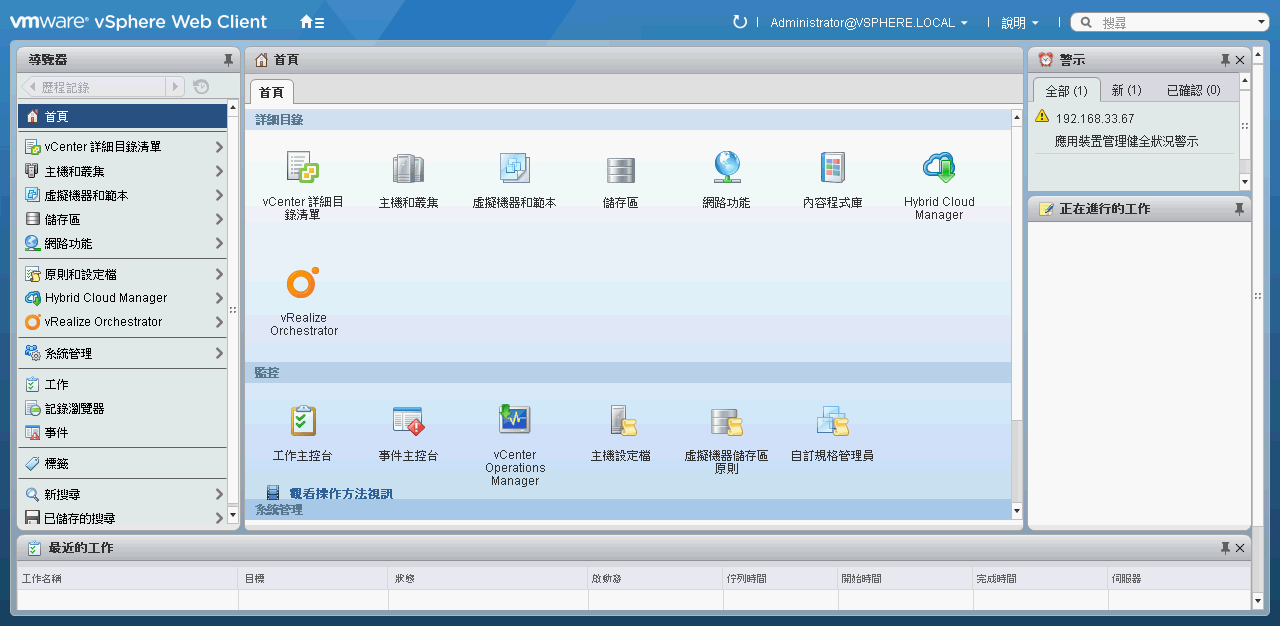
Task: Open 主機設定檔 icon
Action: [x=622, y=421]
